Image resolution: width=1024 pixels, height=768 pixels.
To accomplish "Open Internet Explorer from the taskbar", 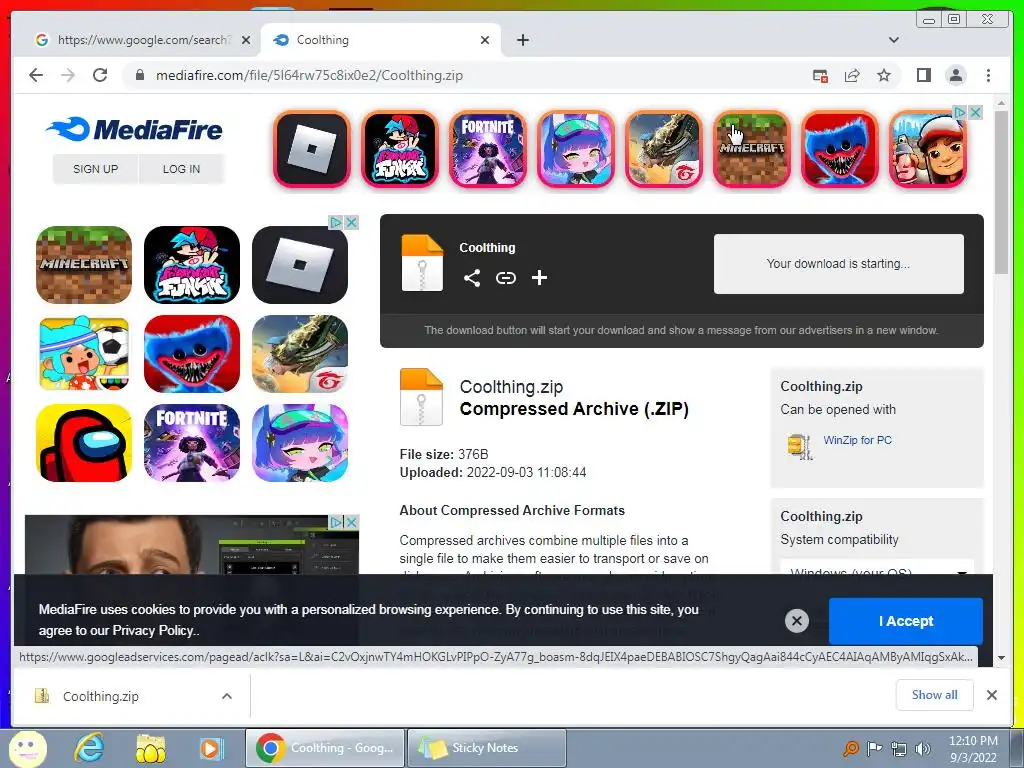I will pyautogui.click(x=89, y=748).
